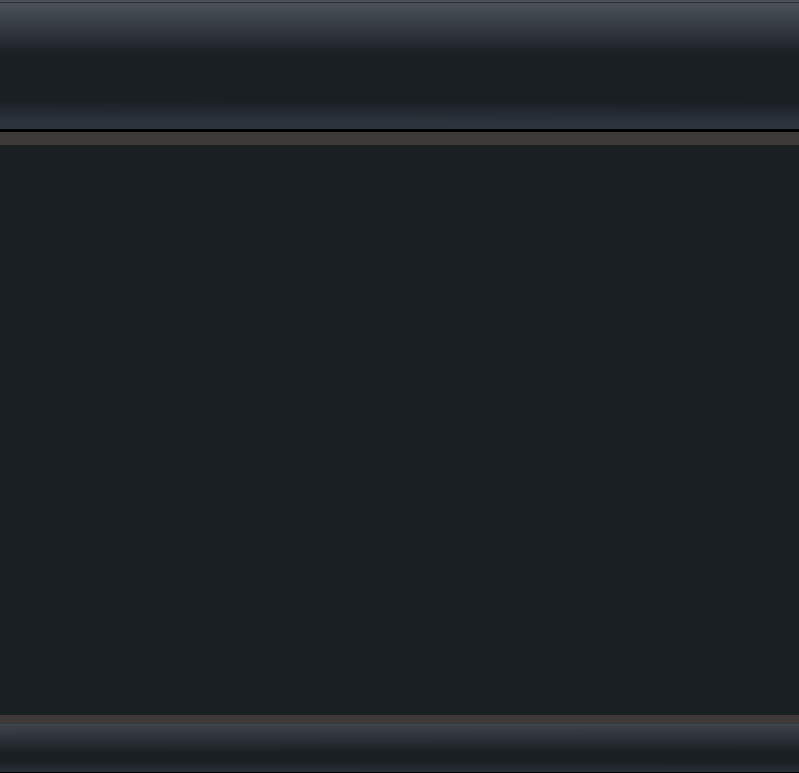Click the thin light line at window top
Screen dimensions: 799x773
tap(400, 2)
